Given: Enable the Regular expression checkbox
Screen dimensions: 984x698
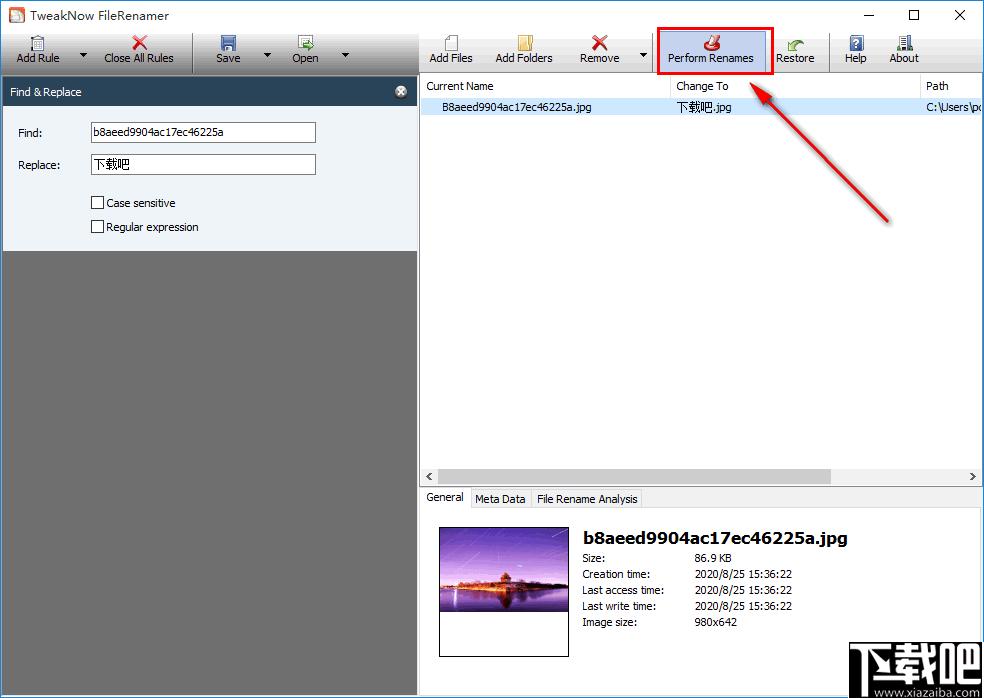Looking at the screenshot, I should pyautogui.click(x=97, y=227).
